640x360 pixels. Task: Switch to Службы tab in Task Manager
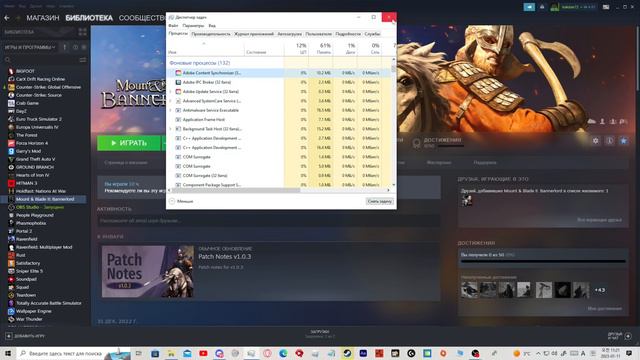tap(372, 34)
